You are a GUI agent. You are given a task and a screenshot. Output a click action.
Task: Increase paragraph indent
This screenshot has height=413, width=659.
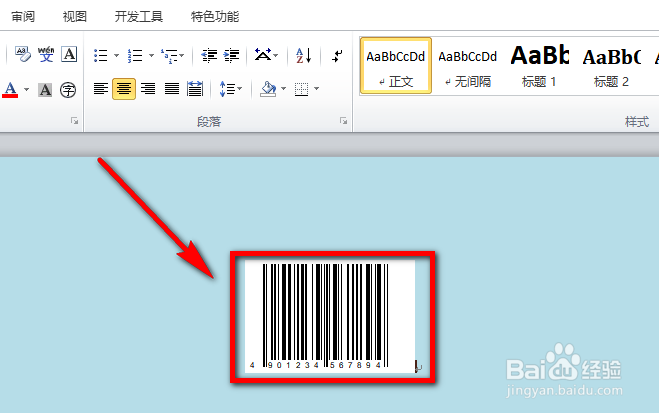tap(231, 55)
